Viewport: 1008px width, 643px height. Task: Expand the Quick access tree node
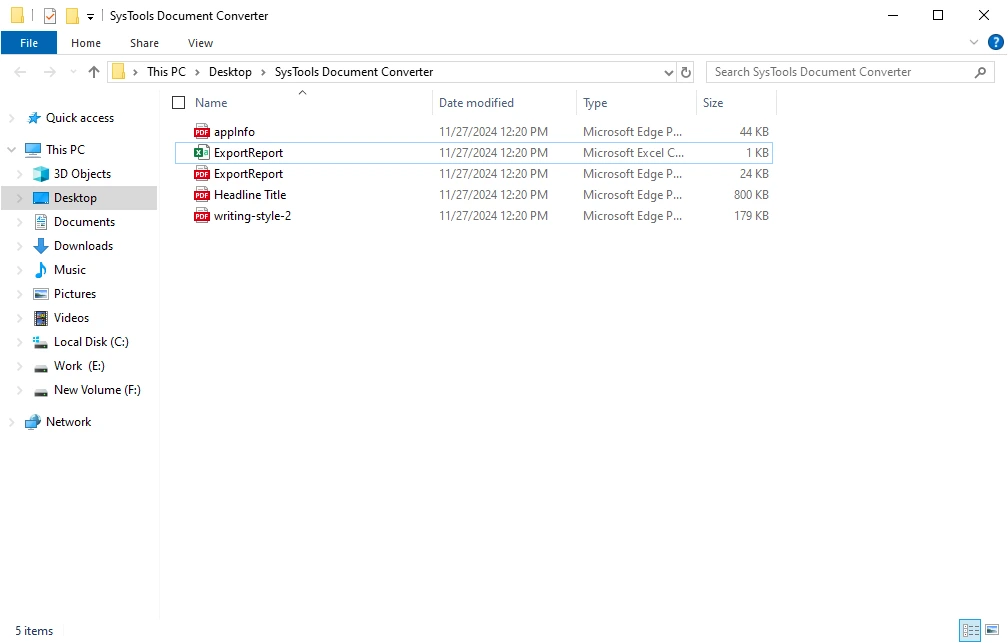click(12, 118)
